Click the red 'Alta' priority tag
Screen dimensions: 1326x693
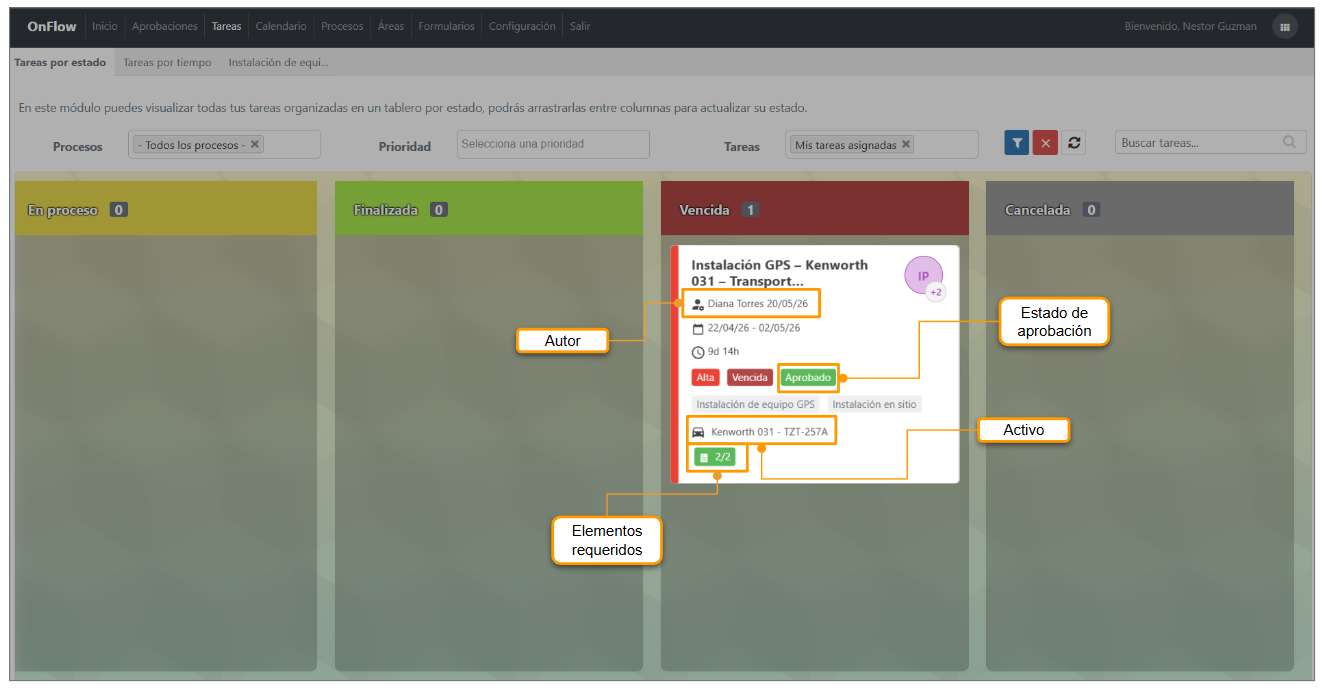[x=706, y=378]
